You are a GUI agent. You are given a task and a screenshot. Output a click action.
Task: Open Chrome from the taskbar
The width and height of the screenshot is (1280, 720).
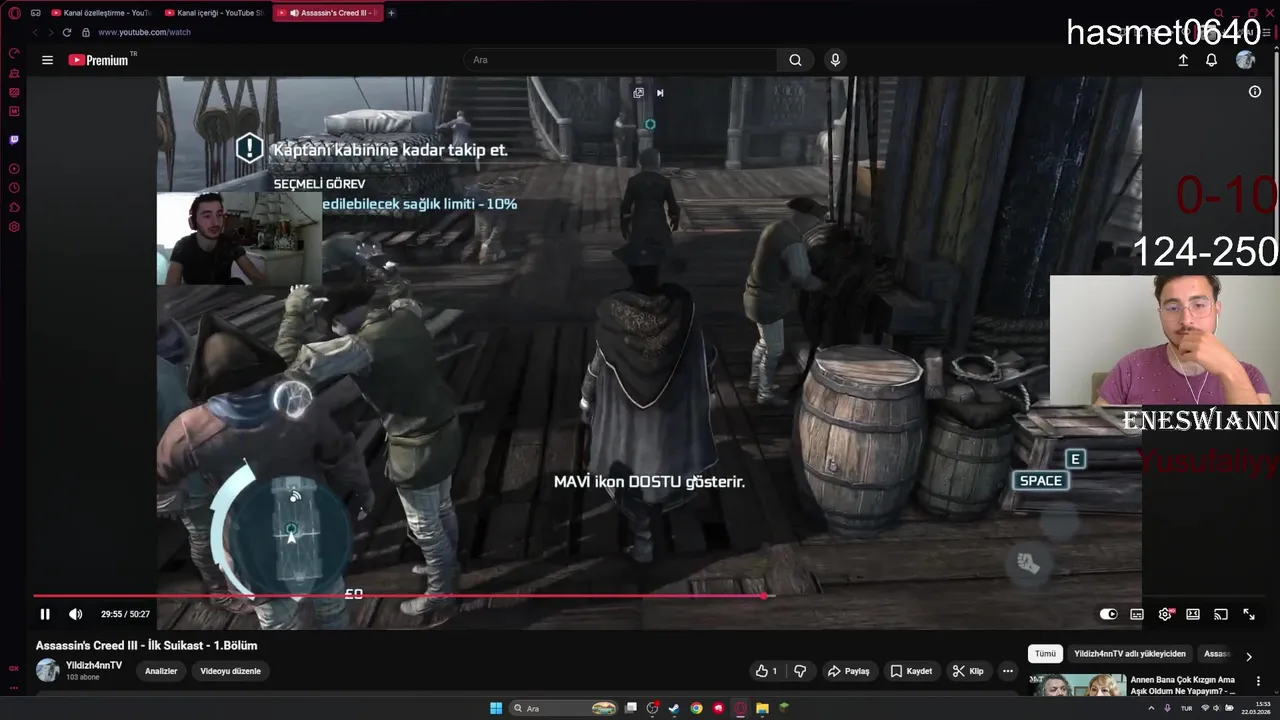pos(696,708)
